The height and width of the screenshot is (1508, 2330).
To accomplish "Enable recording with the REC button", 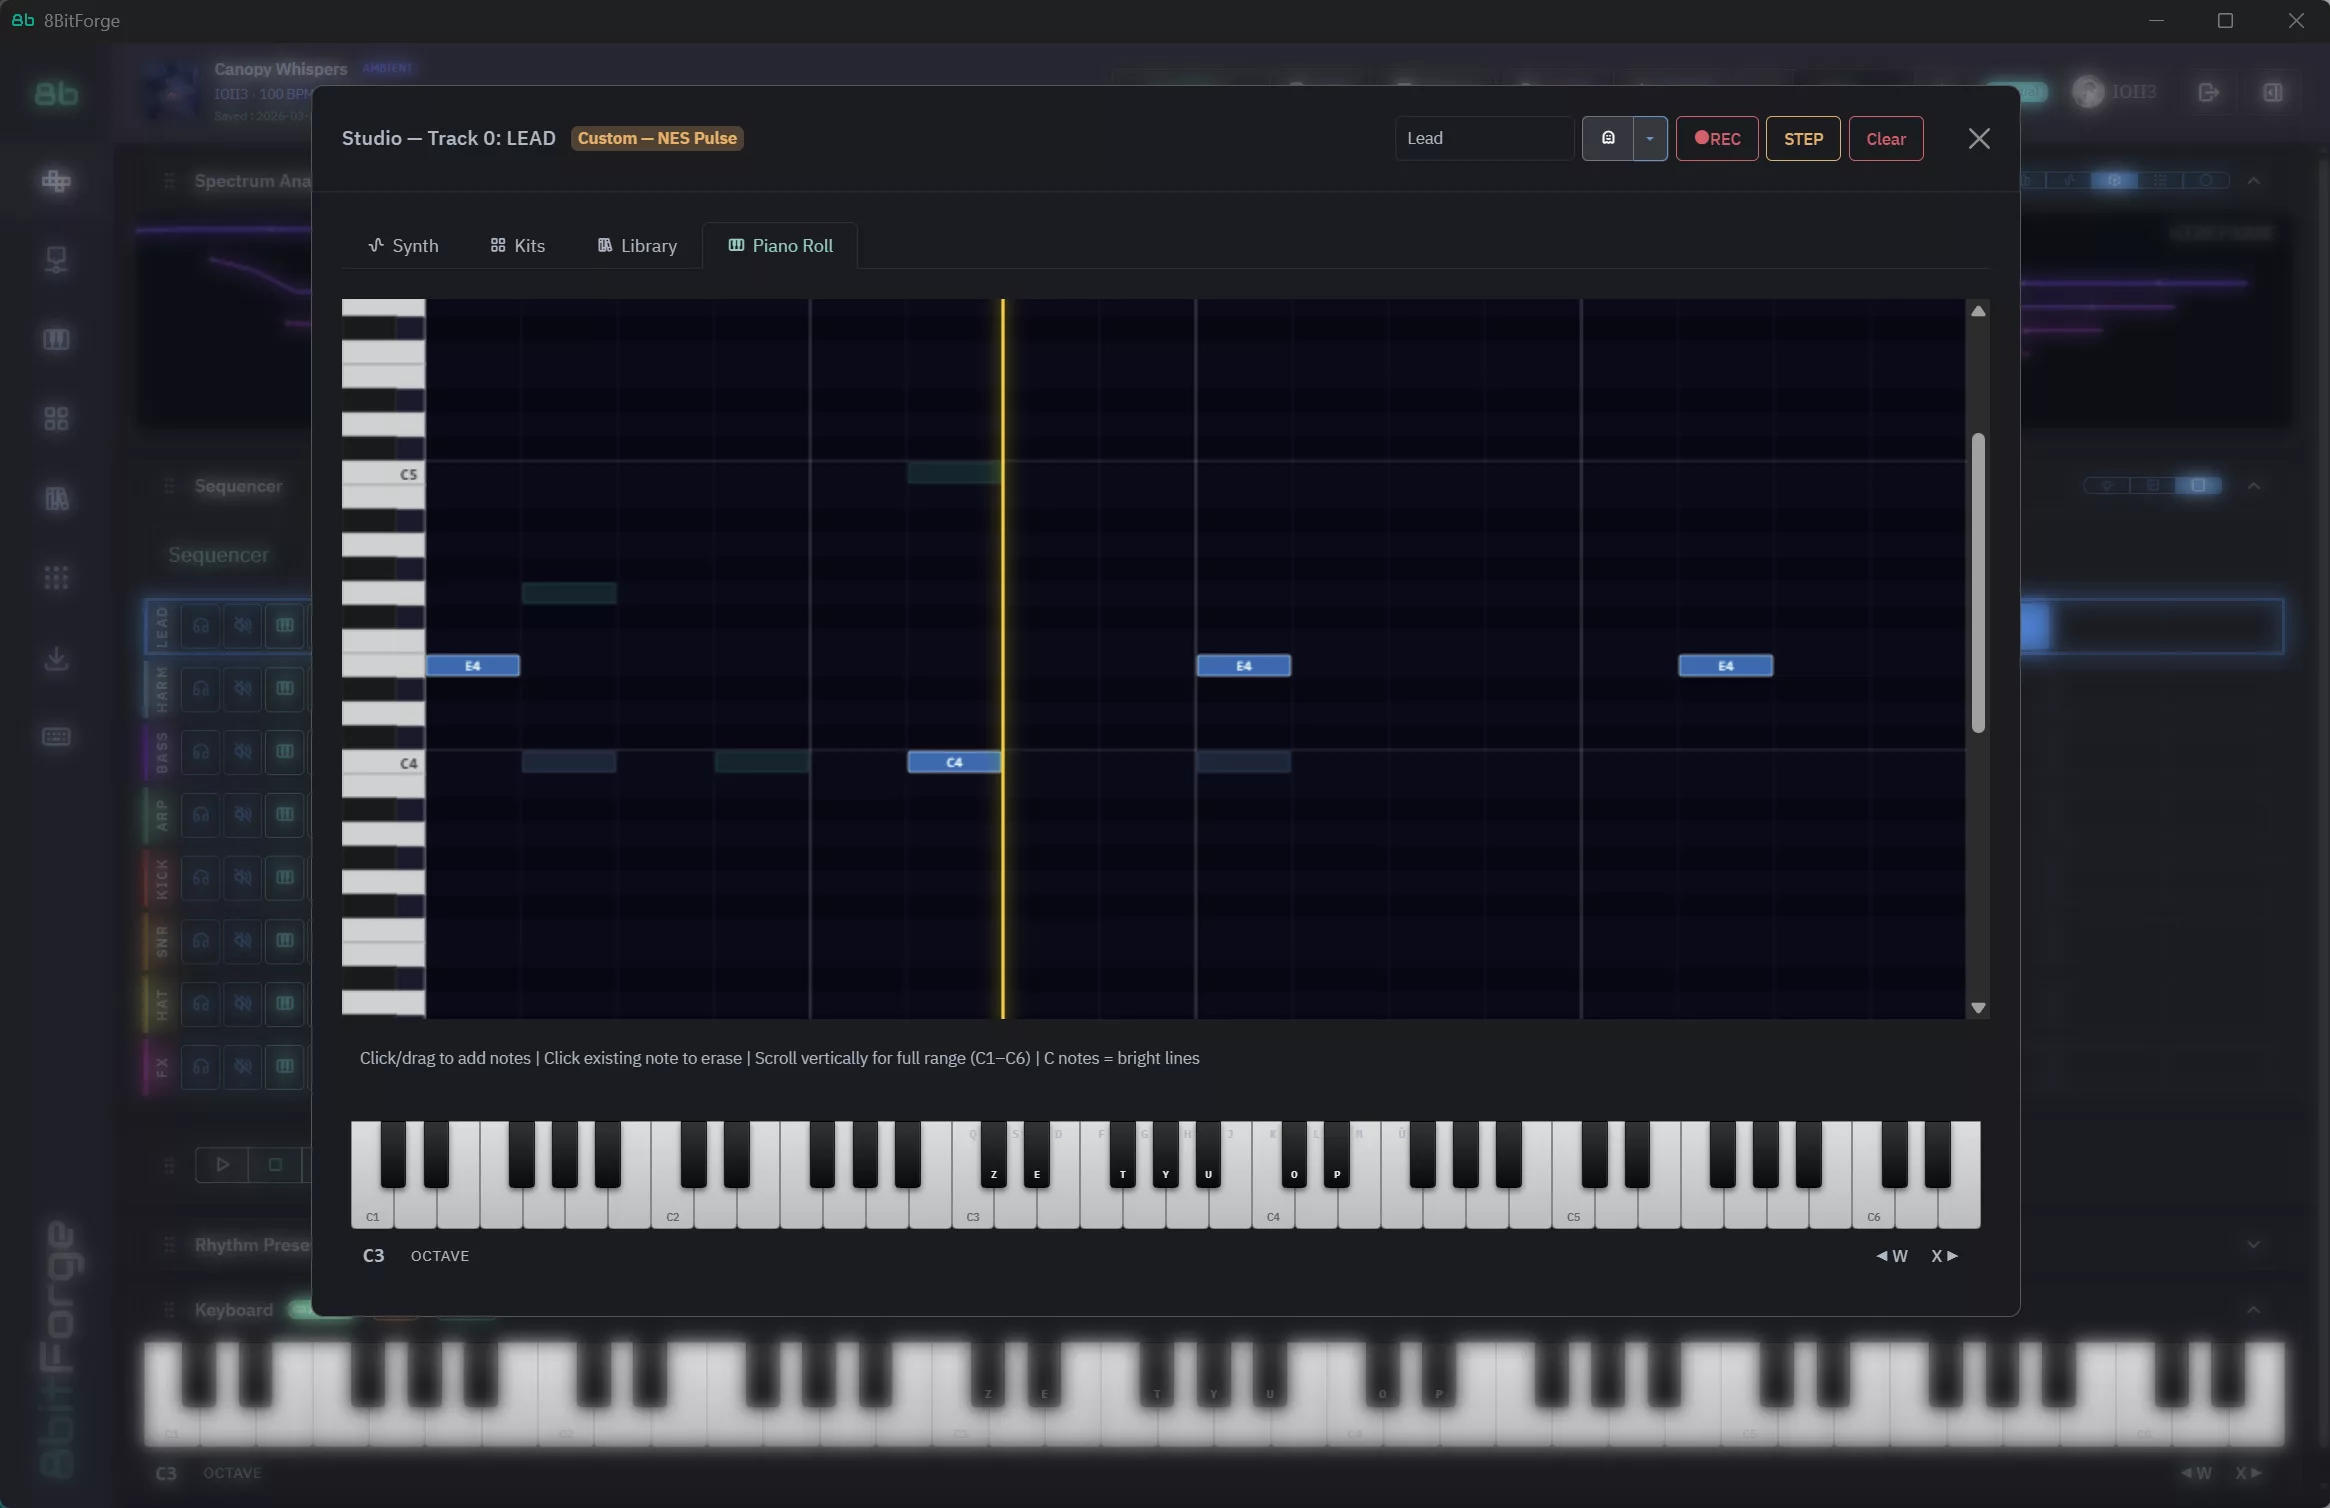I will [1716, 138].
